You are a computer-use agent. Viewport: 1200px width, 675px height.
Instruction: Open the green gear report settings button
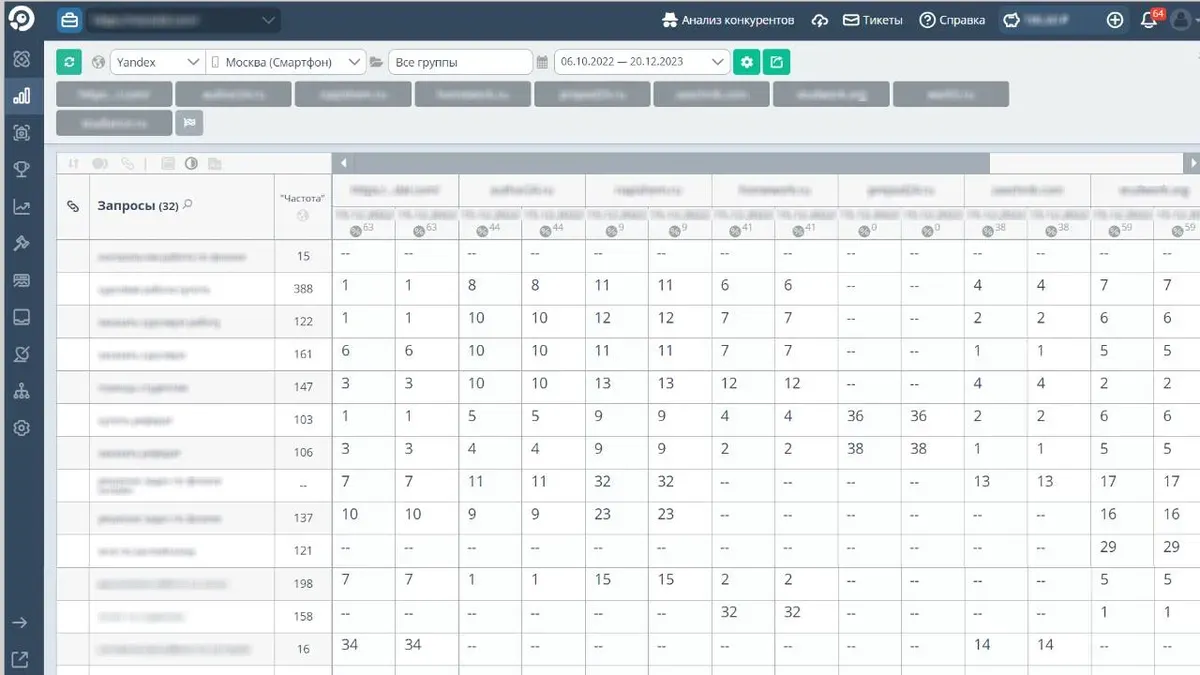[746, 62]
